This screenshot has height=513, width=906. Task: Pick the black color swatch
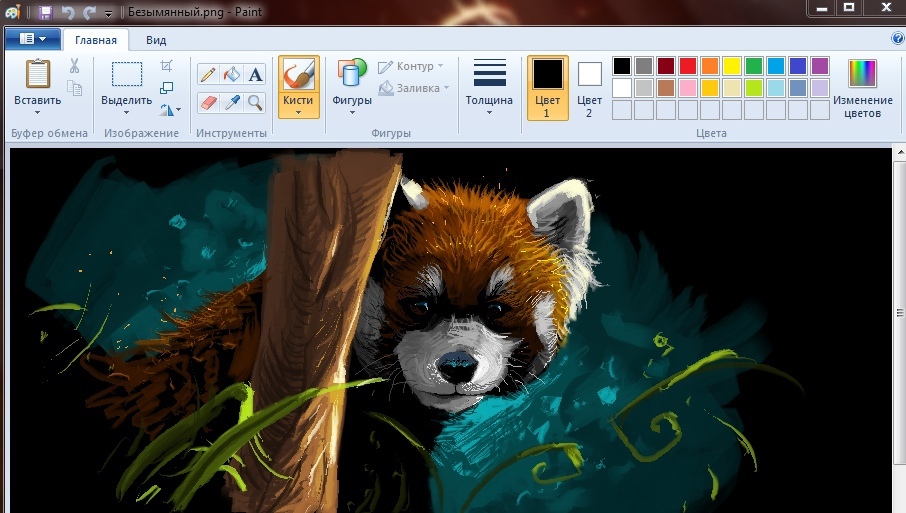tap(622, 65)
